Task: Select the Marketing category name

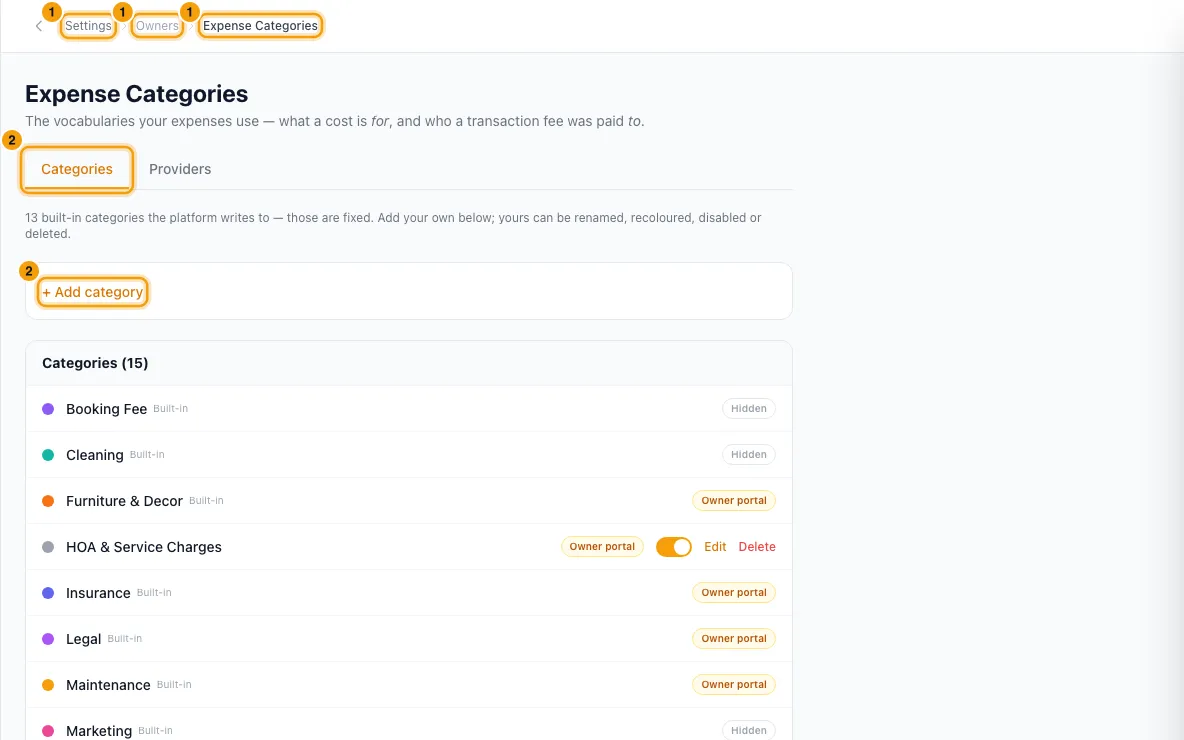Action: 99,731
